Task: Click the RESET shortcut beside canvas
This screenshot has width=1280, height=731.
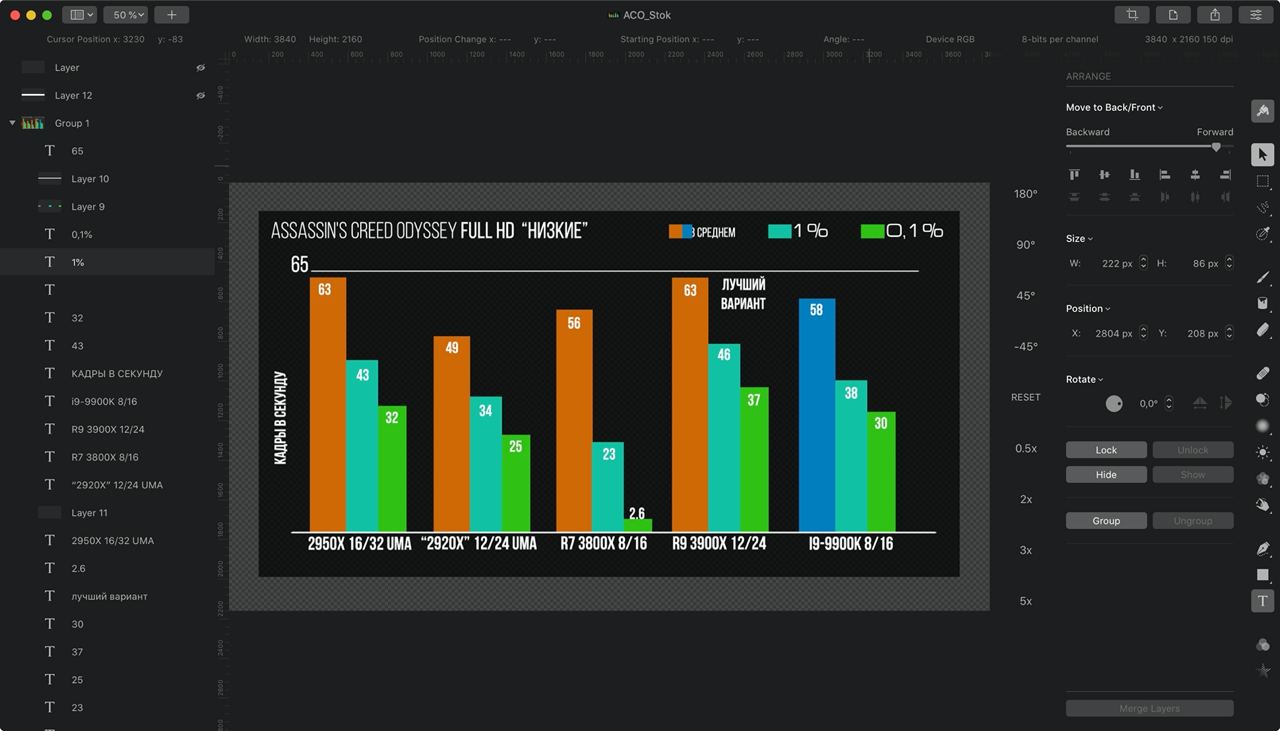Action: (1026, 397)
